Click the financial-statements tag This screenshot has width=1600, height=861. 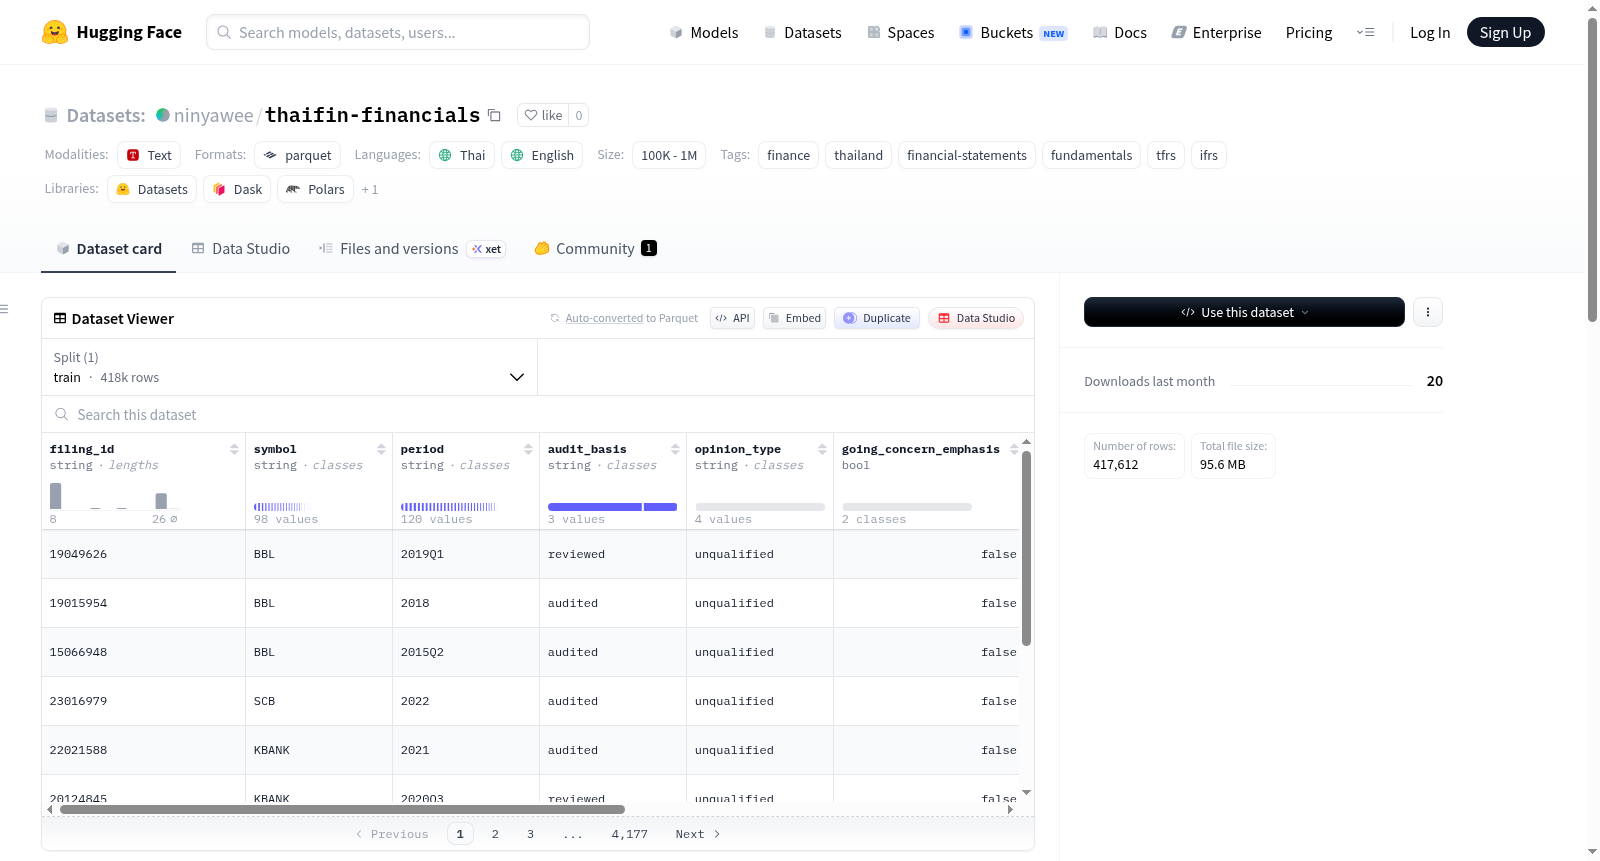(966, 155)
